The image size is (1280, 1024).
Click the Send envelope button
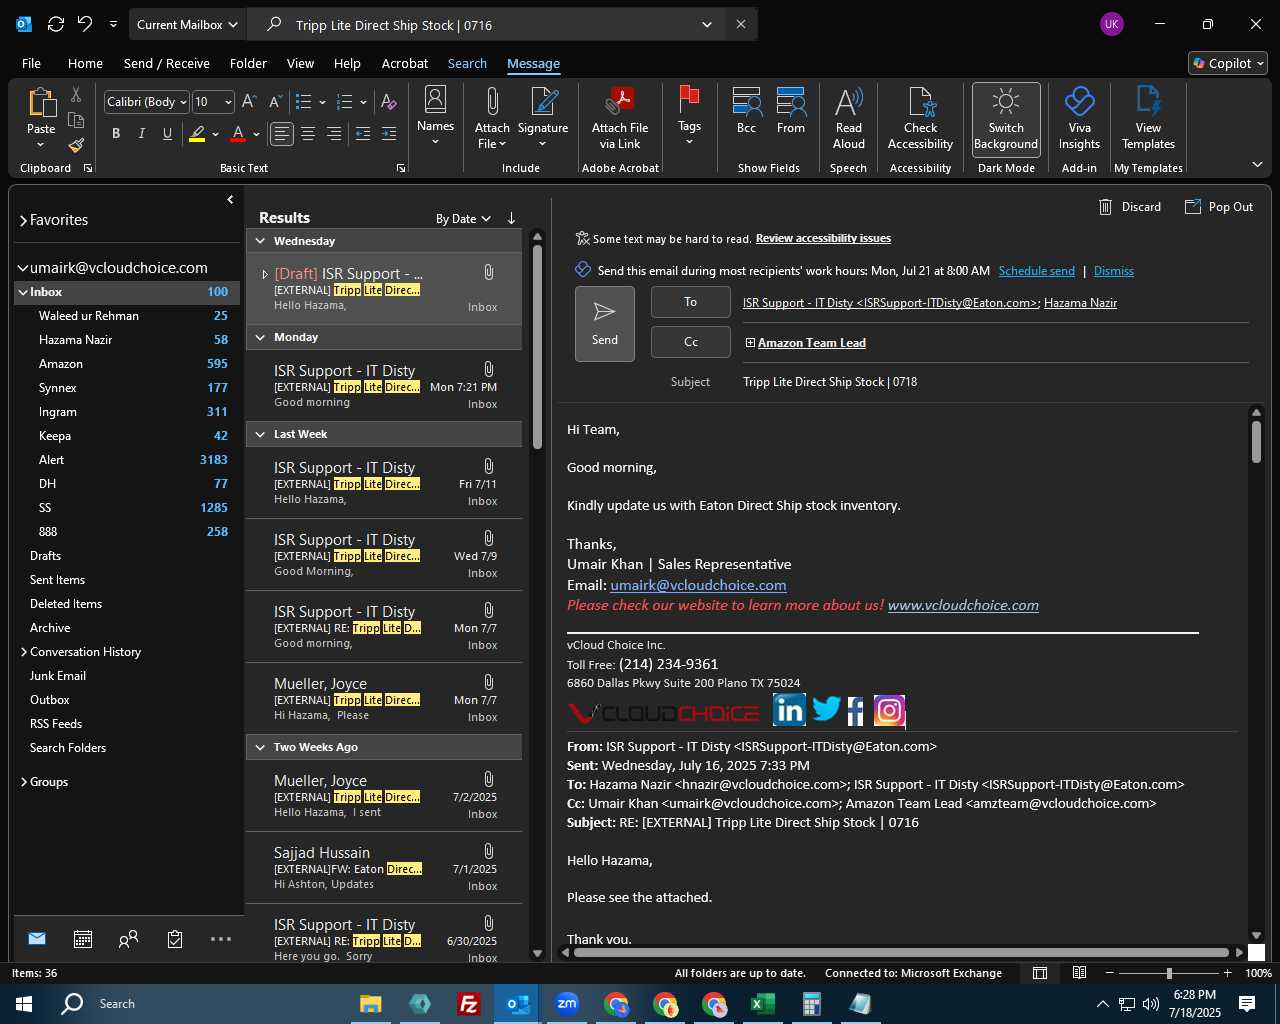(605, 324)
